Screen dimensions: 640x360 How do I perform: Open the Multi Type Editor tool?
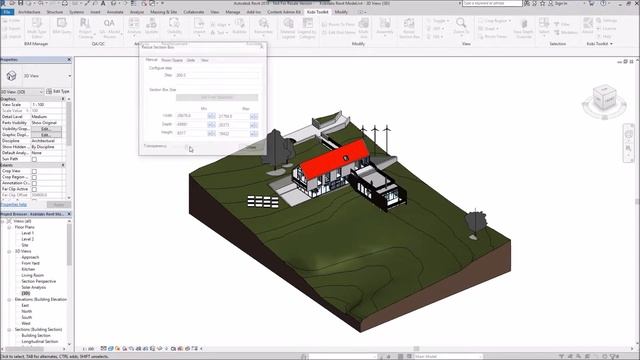[37, 27]
